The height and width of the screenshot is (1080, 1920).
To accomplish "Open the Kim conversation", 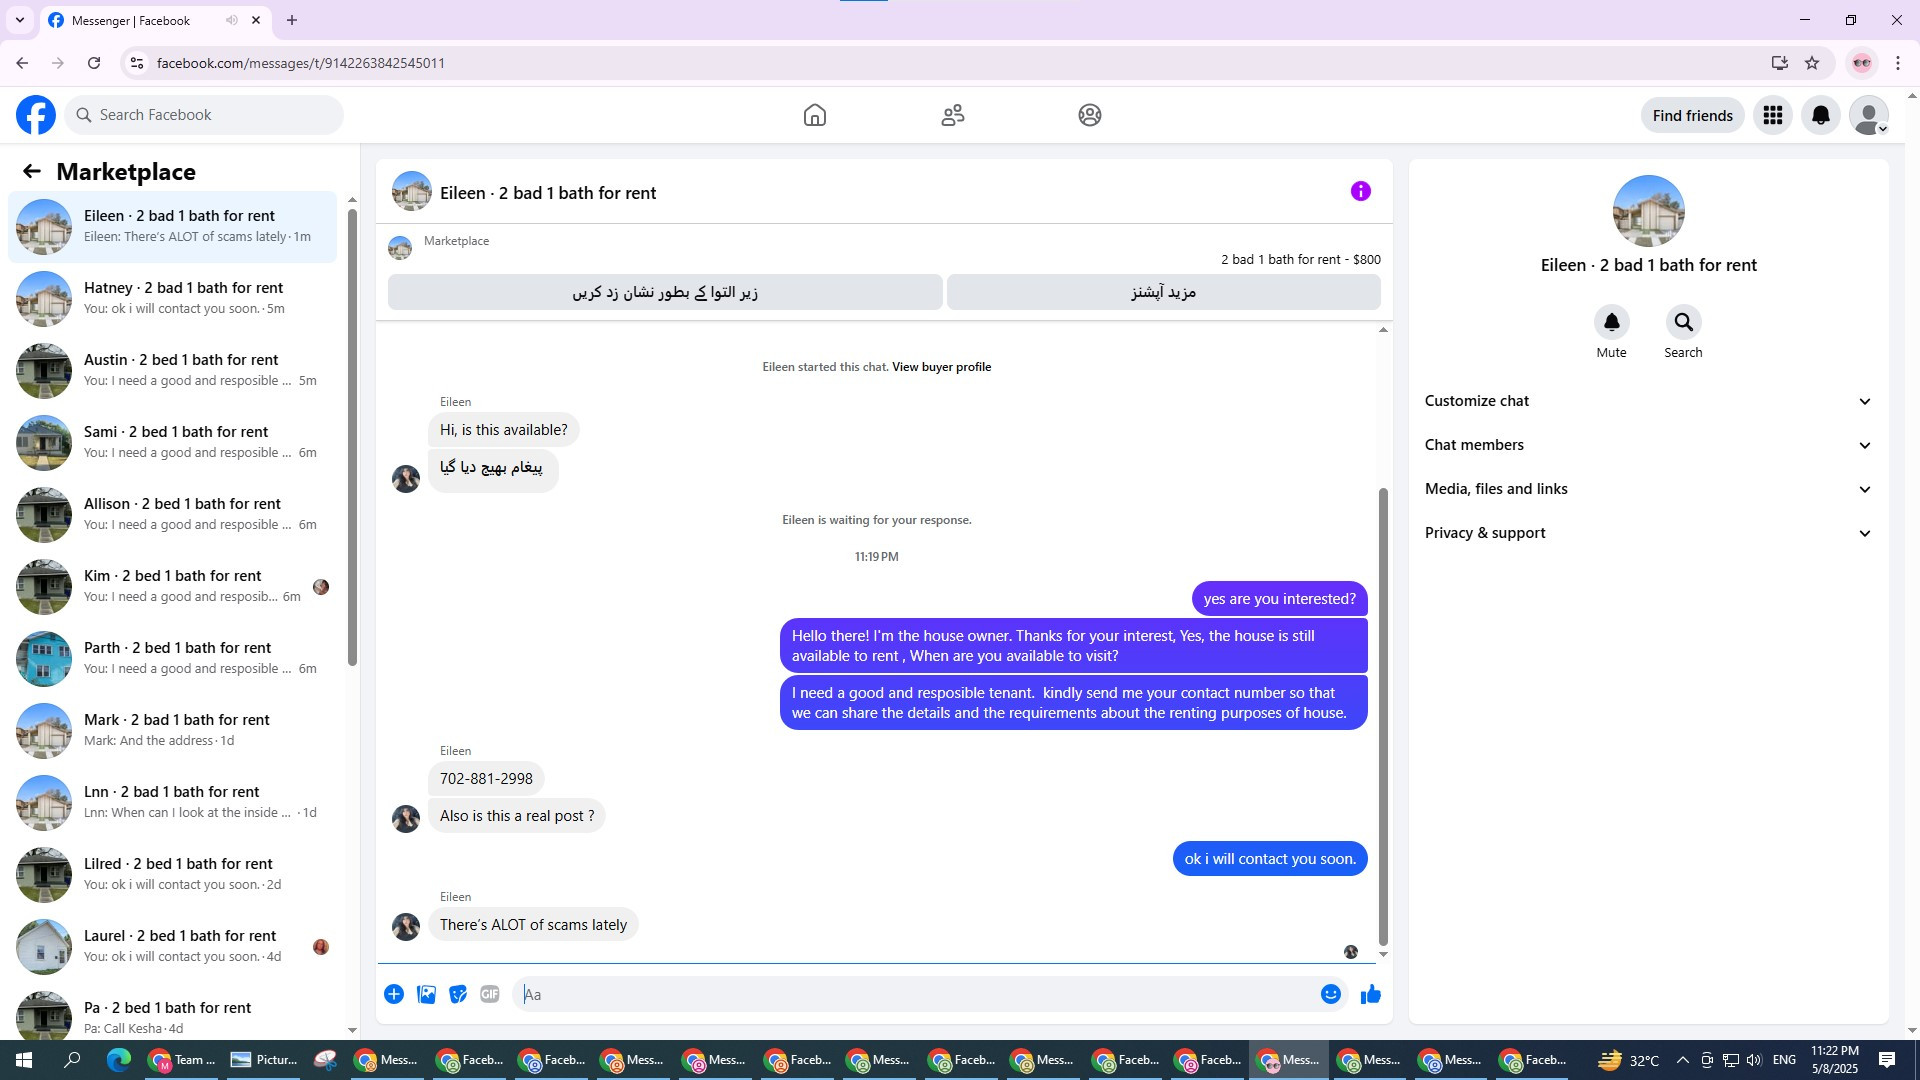I will pyautogui.click(x=172, y=586).
